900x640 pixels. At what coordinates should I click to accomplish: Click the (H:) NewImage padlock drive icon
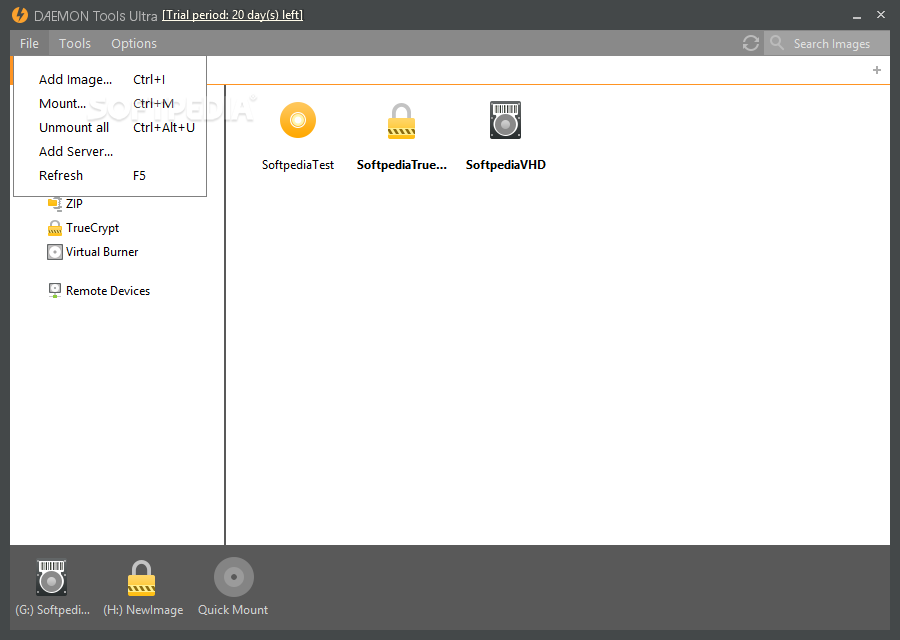coord(141,578)
